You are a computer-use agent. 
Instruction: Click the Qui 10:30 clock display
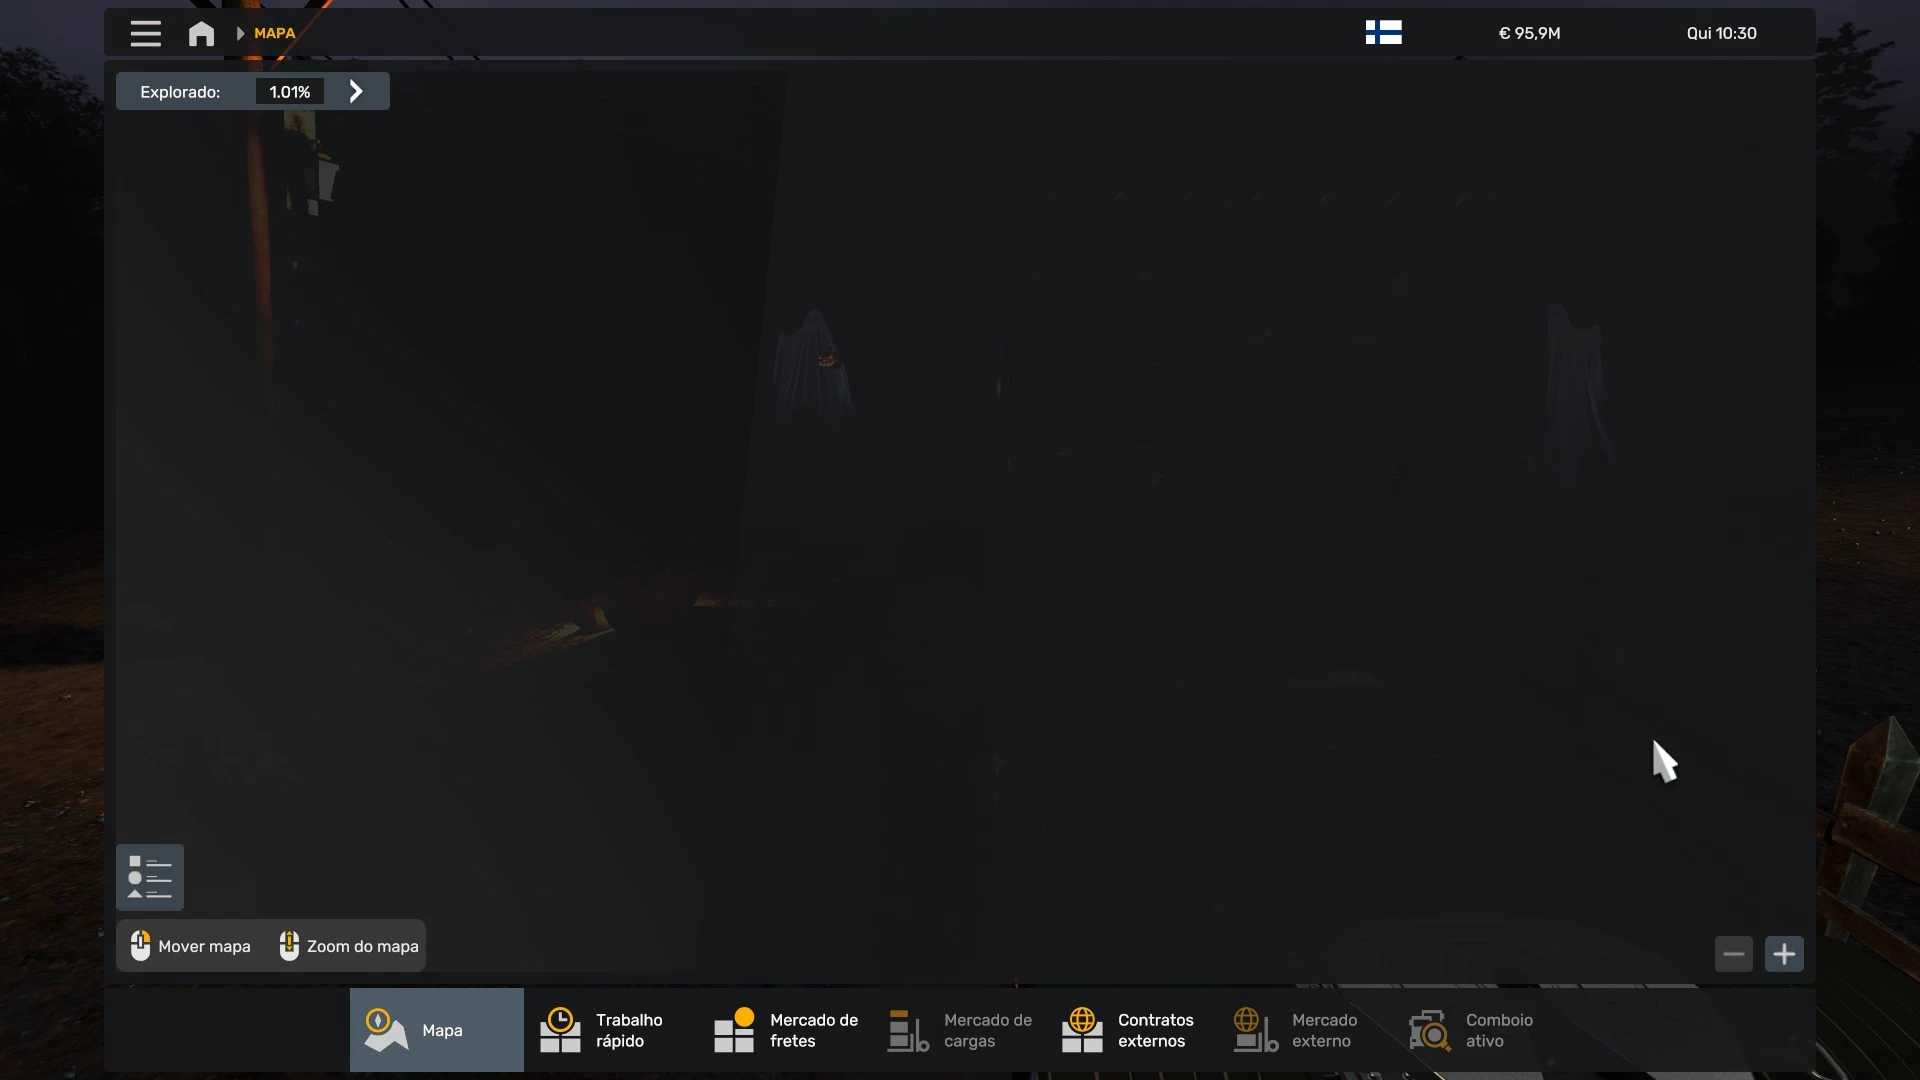coord(1721,33)
